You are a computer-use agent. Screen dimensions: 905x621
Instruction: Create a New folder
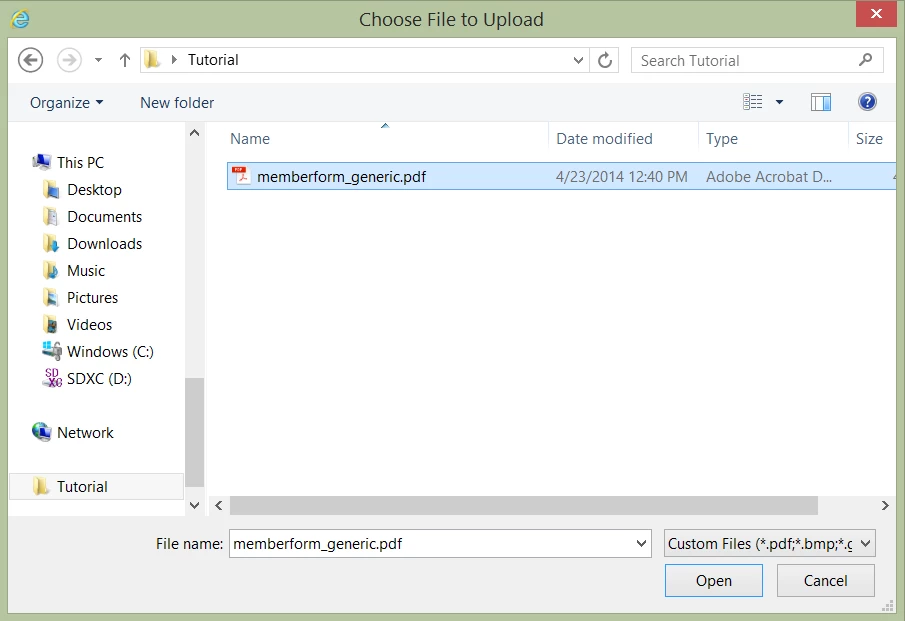(x=177, y=103)
